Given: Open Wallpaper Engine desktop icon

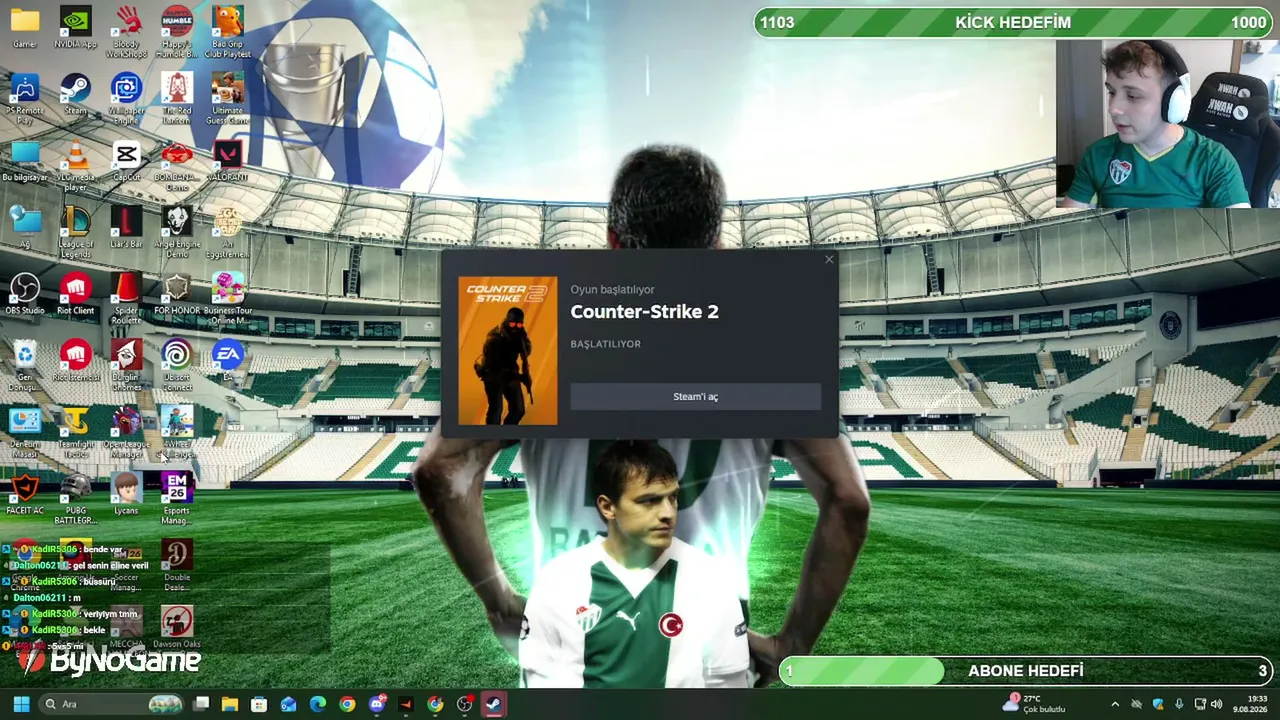Looking at the screenshot, I should [126, 99].
